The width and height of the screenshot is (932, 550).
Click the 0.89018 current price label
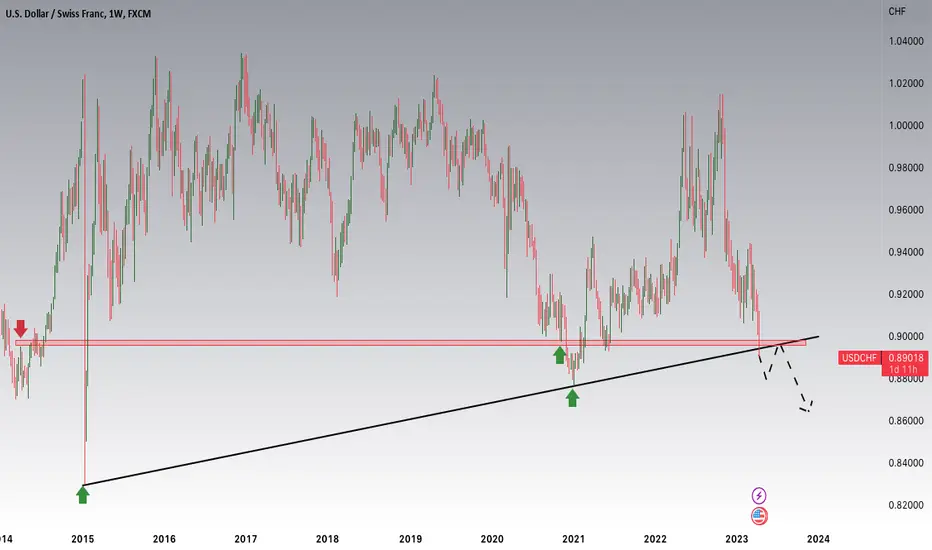[x=906, y=358]
